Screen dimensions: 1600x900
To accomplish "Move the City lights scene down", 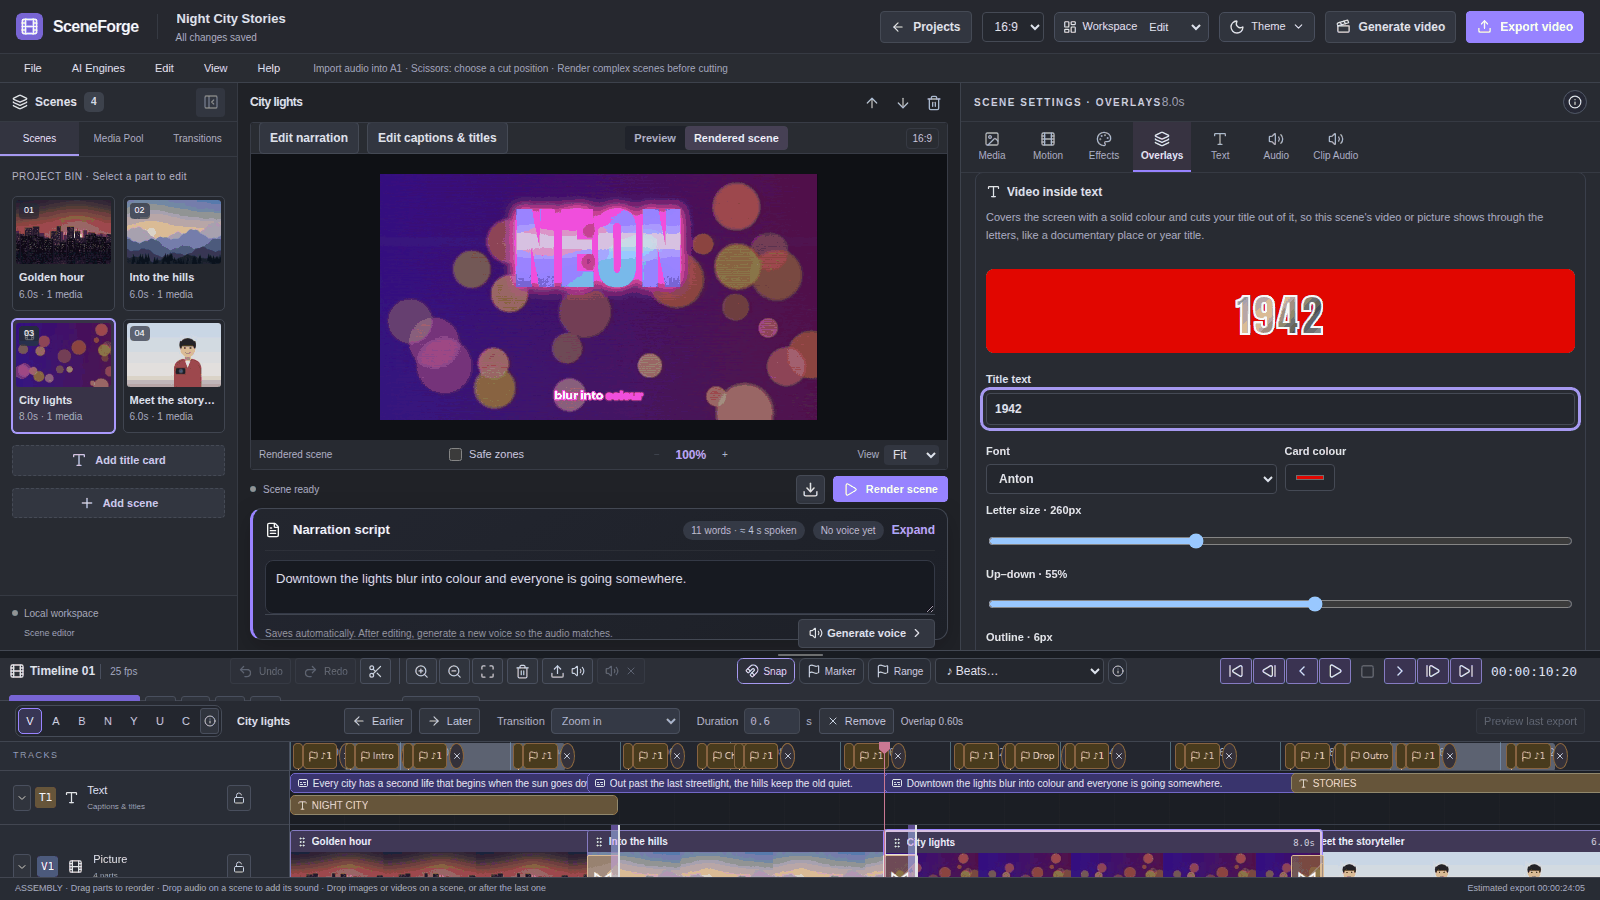I will coord(903,103).
